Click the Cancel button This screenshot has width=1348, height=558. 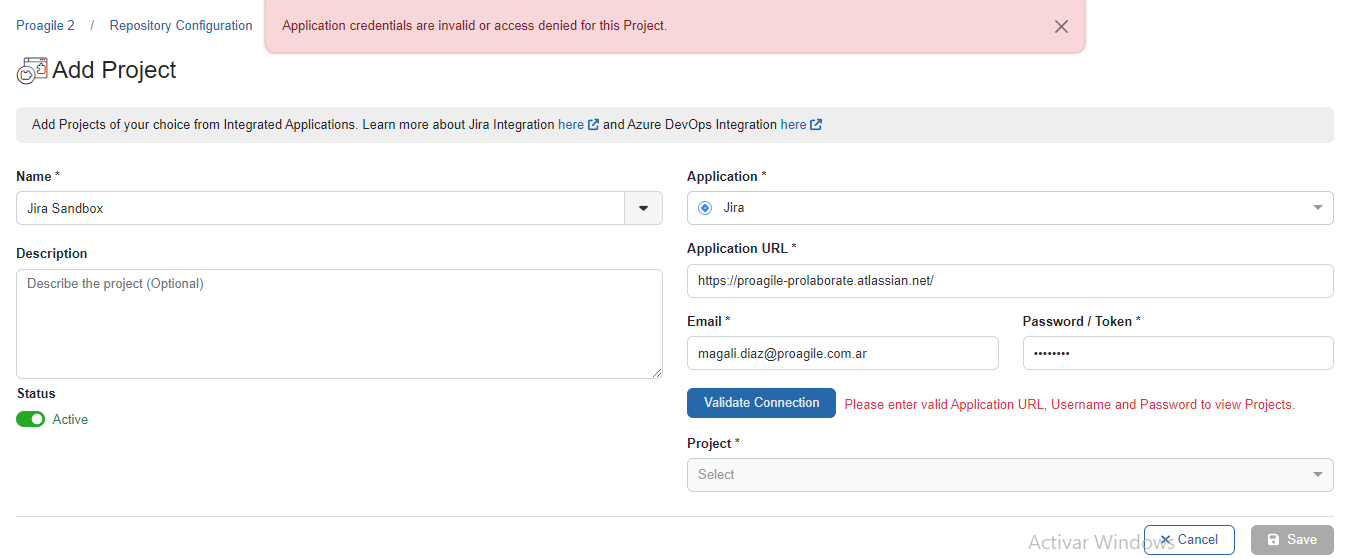1189,540
